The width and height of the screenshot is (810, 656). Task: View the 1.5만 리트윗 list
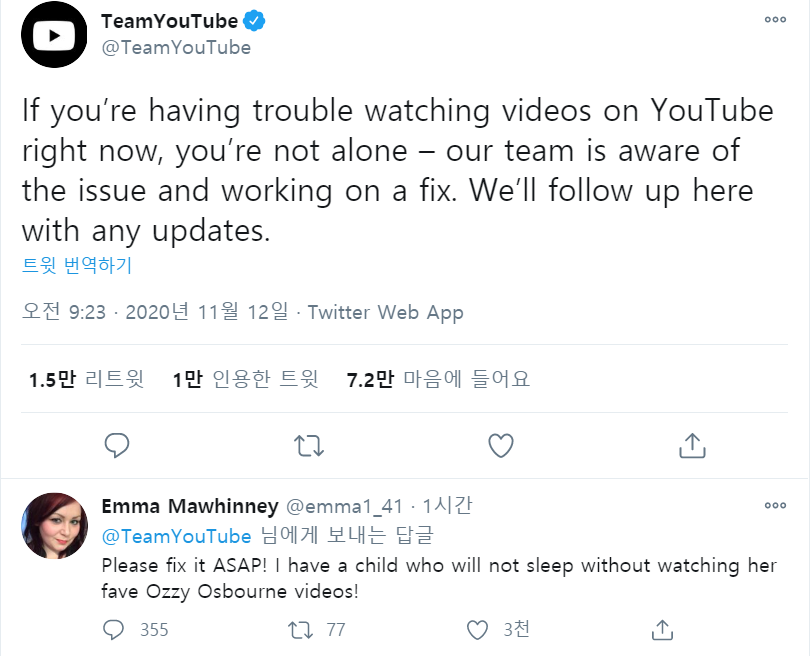click(86, 379)
